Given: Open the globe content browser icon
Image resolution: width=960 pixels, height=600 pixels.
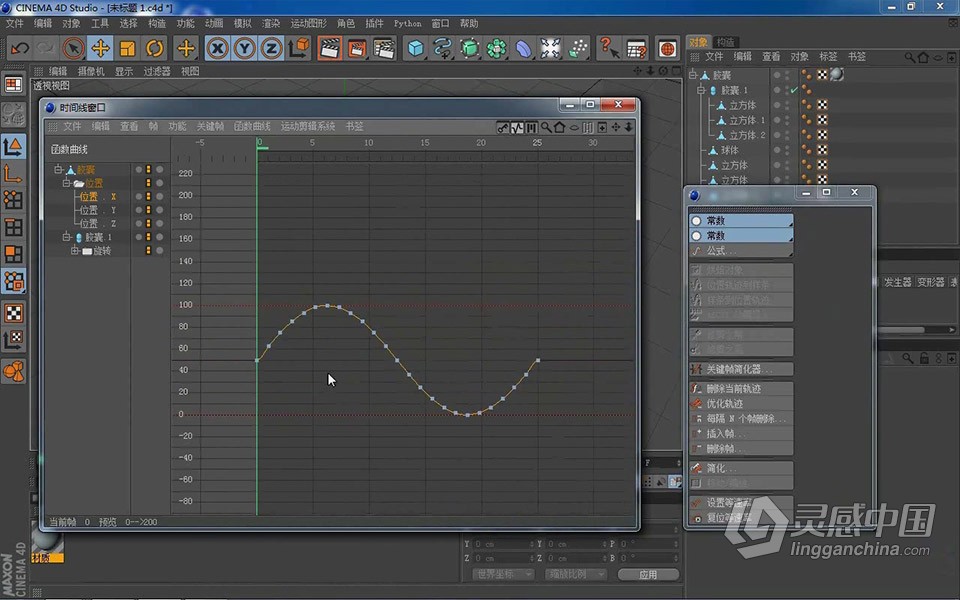Looking at the screenshot, I should coord(667,48).
